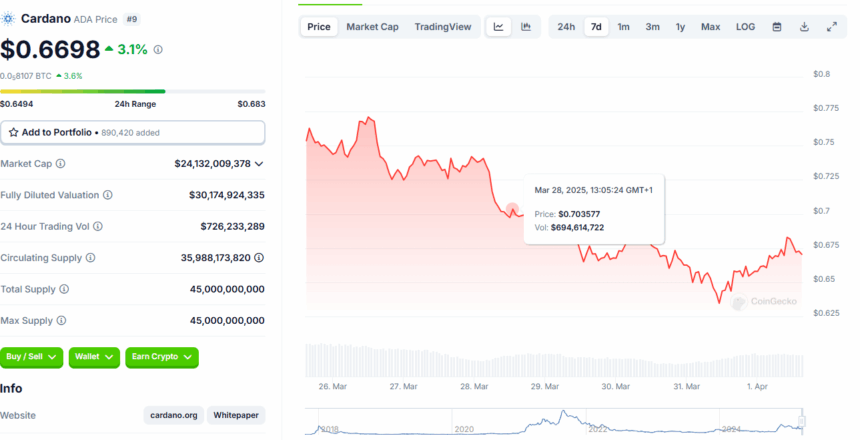Image resolution: width=860 pixels, height=440 pixels.
Task: Open cardano.org website link
Action: (174, 415)
